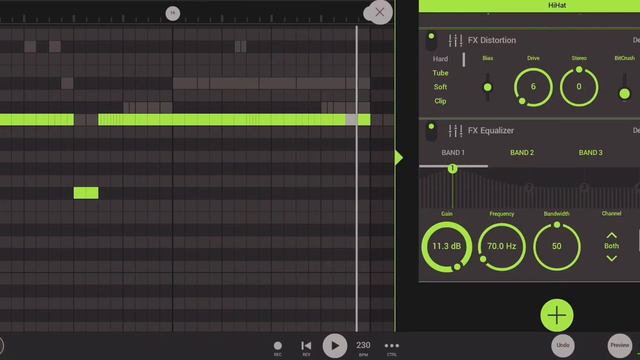This screenshot has width=640, height=360.
Task: Open FX Equalizer mixer sliders icon
Action: tap(455, 131)
